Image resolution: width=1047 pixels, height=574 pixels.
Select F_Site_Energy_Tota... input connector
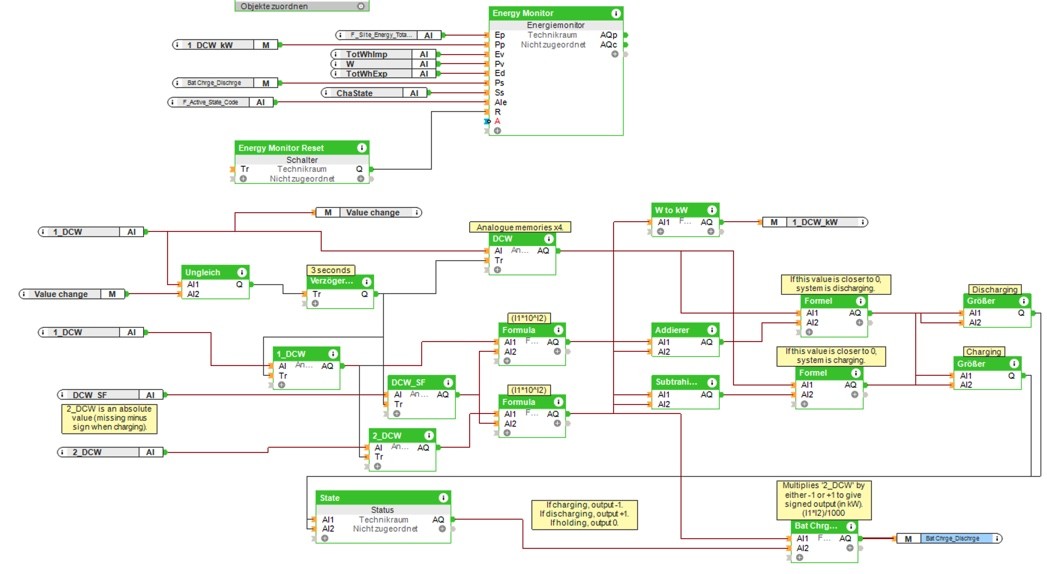click(x=388, y=35)
